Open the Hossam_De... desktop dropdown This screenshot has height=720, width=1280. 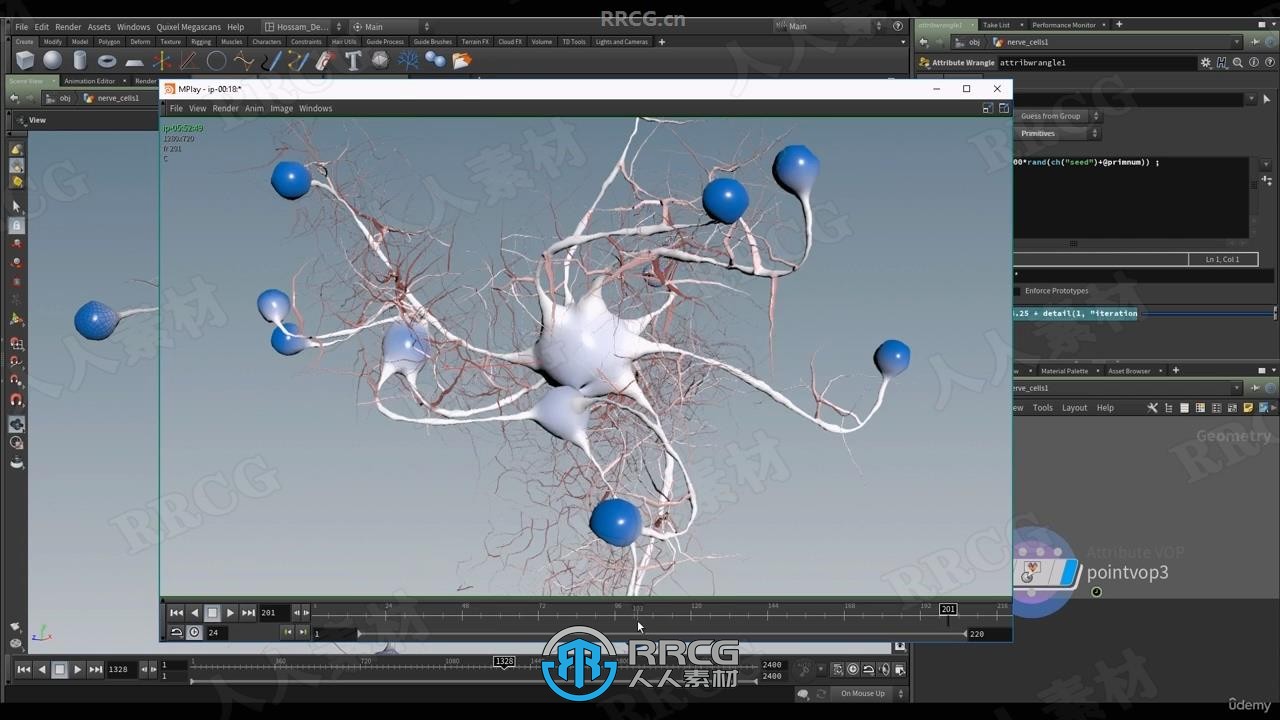304,27
